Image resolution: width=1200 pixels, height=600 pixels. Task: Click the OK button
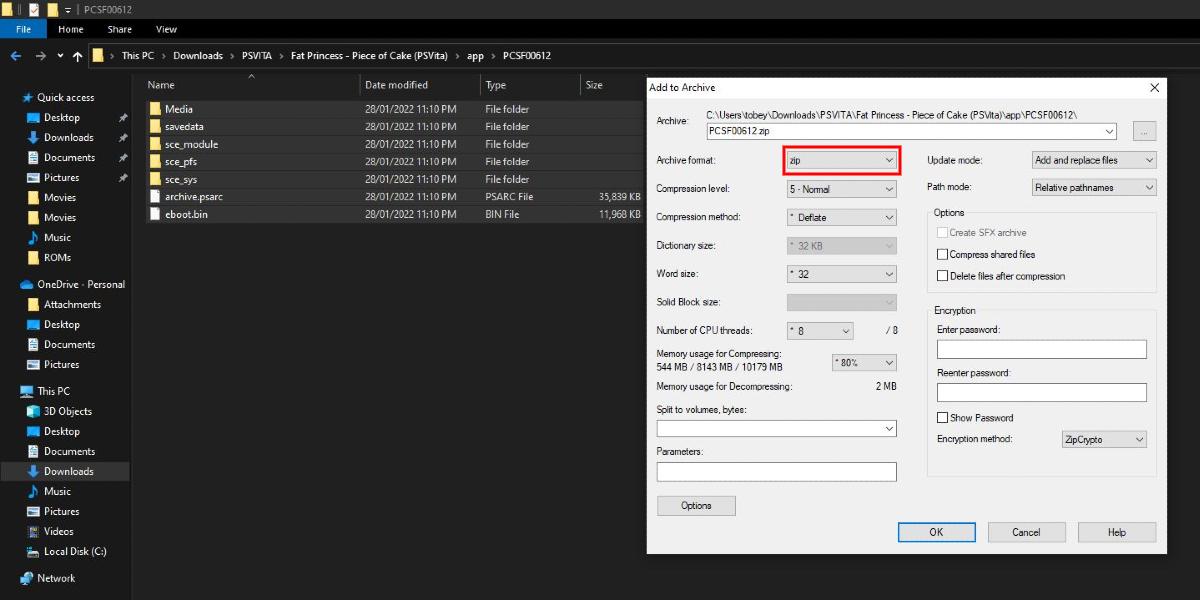(x=936, y=532)
